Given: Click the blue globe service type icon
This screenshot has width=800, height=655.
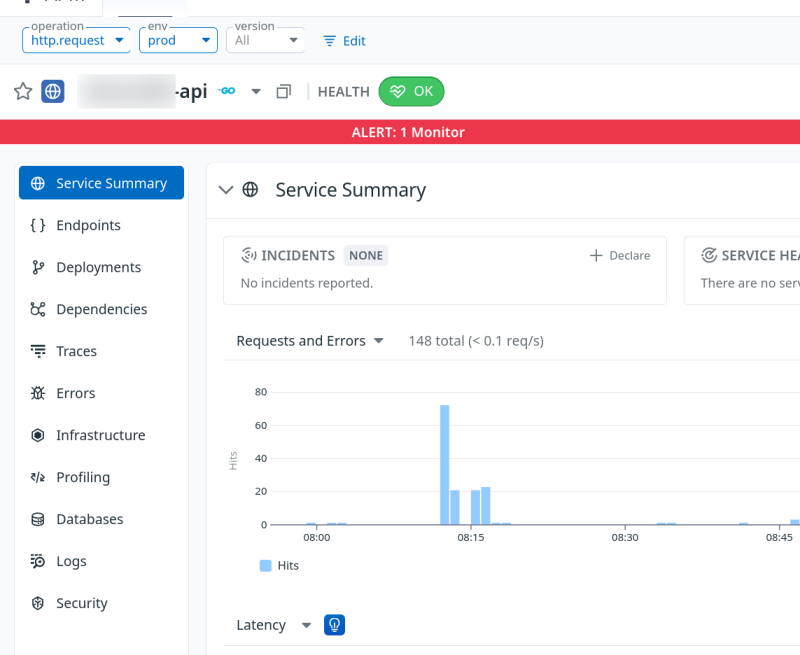Looking at the screenshot, I should (x=53, y=92).
